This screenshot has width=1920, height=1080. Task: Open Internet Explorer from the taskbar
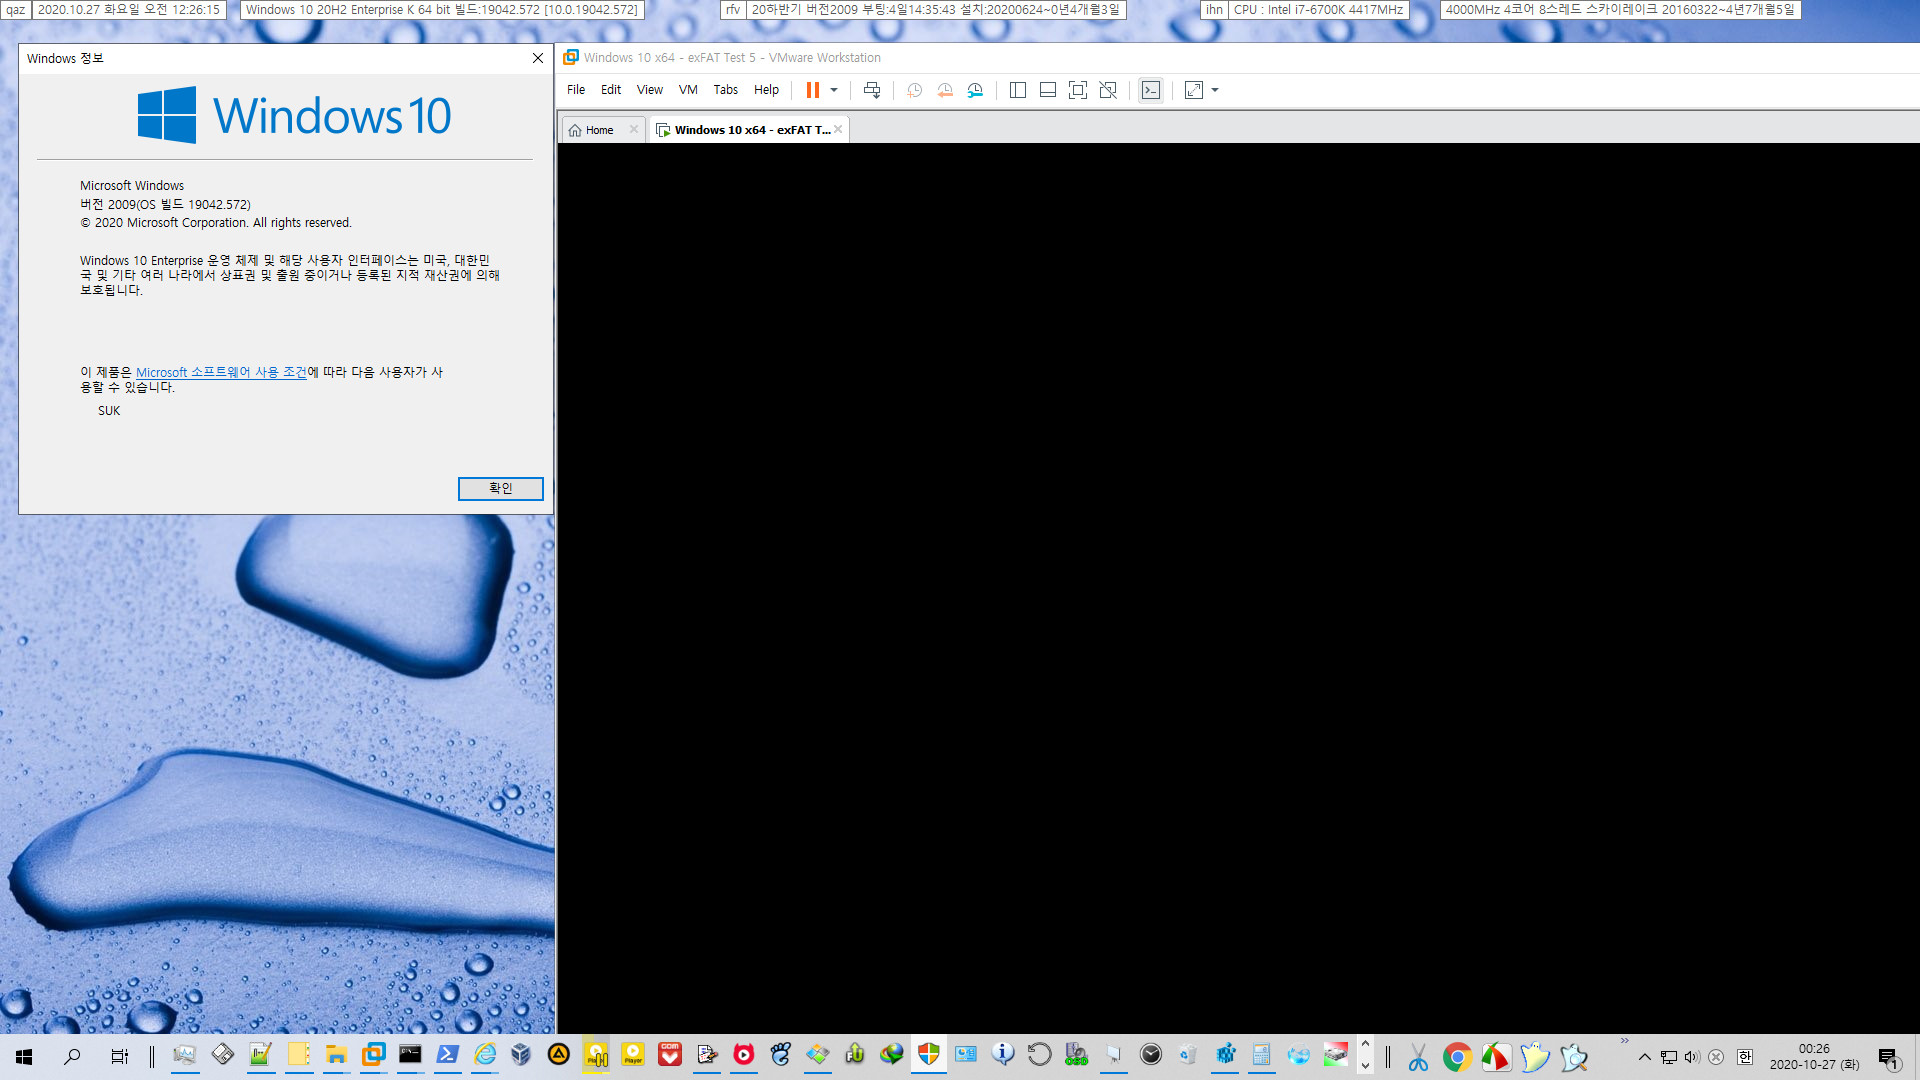(x=485, y=1055)
